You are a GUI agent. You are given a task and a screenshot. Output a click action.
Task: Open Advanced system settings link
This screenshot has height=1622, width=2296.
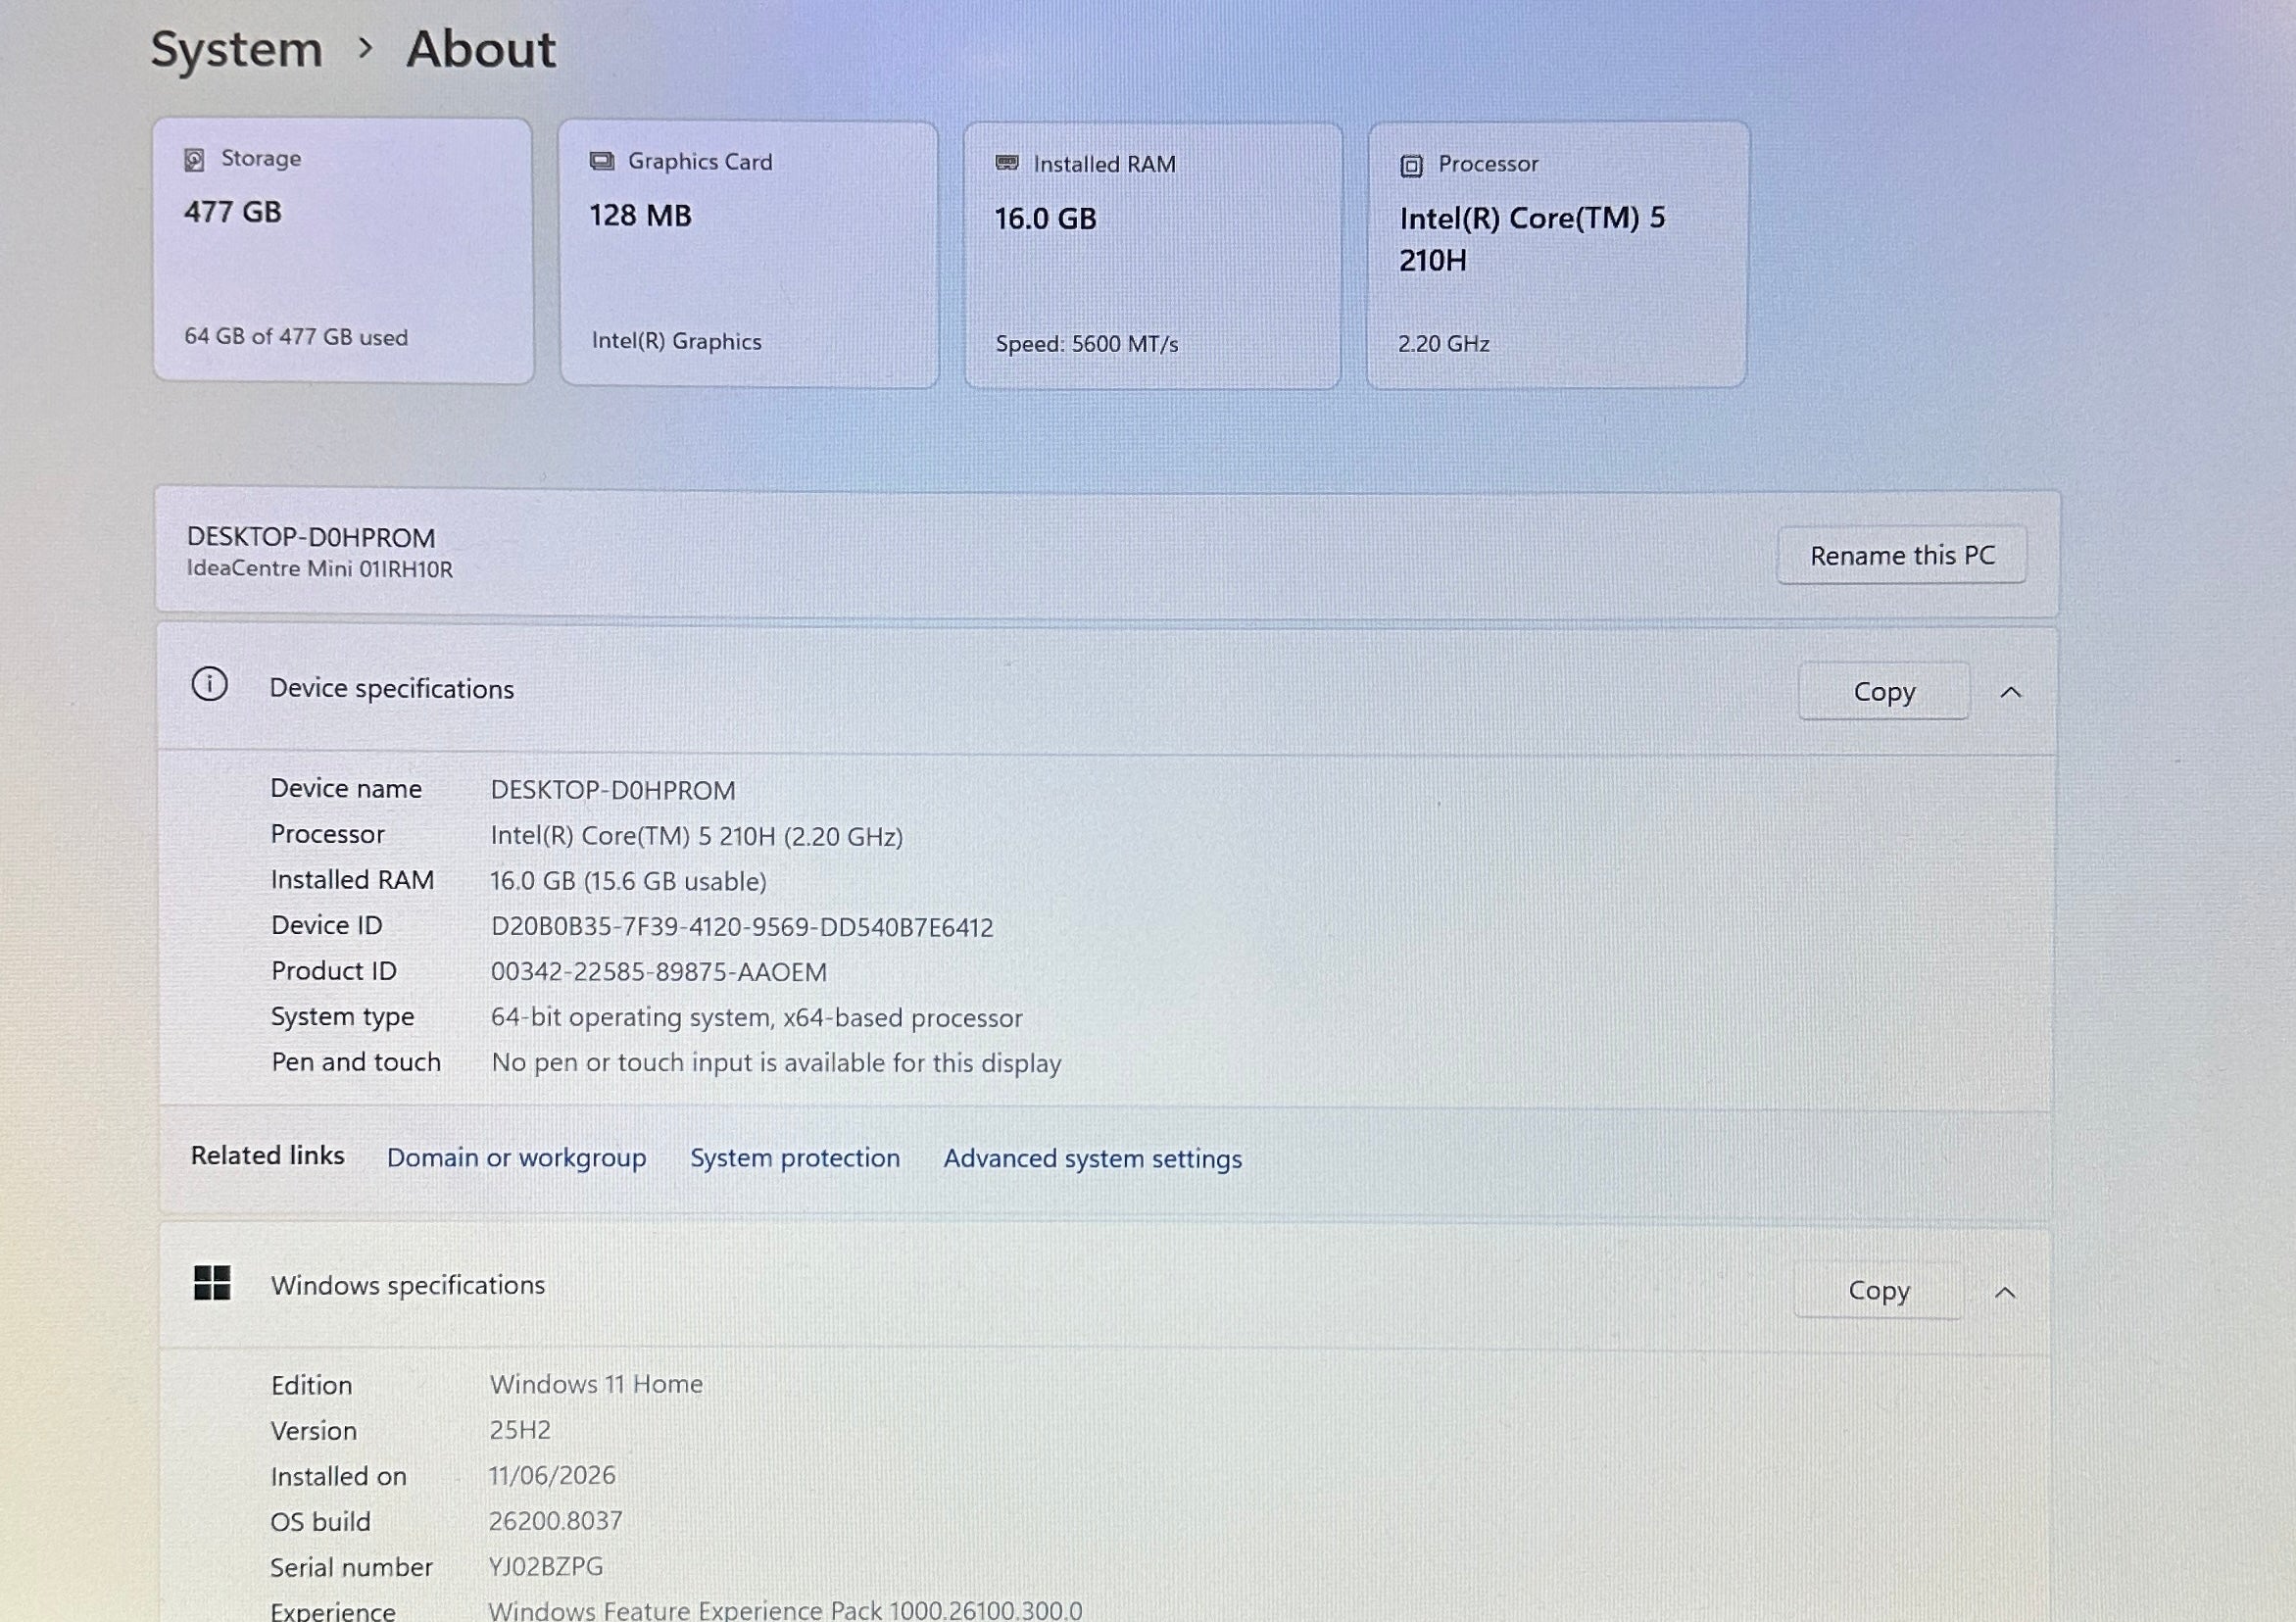[1092, 1158]
